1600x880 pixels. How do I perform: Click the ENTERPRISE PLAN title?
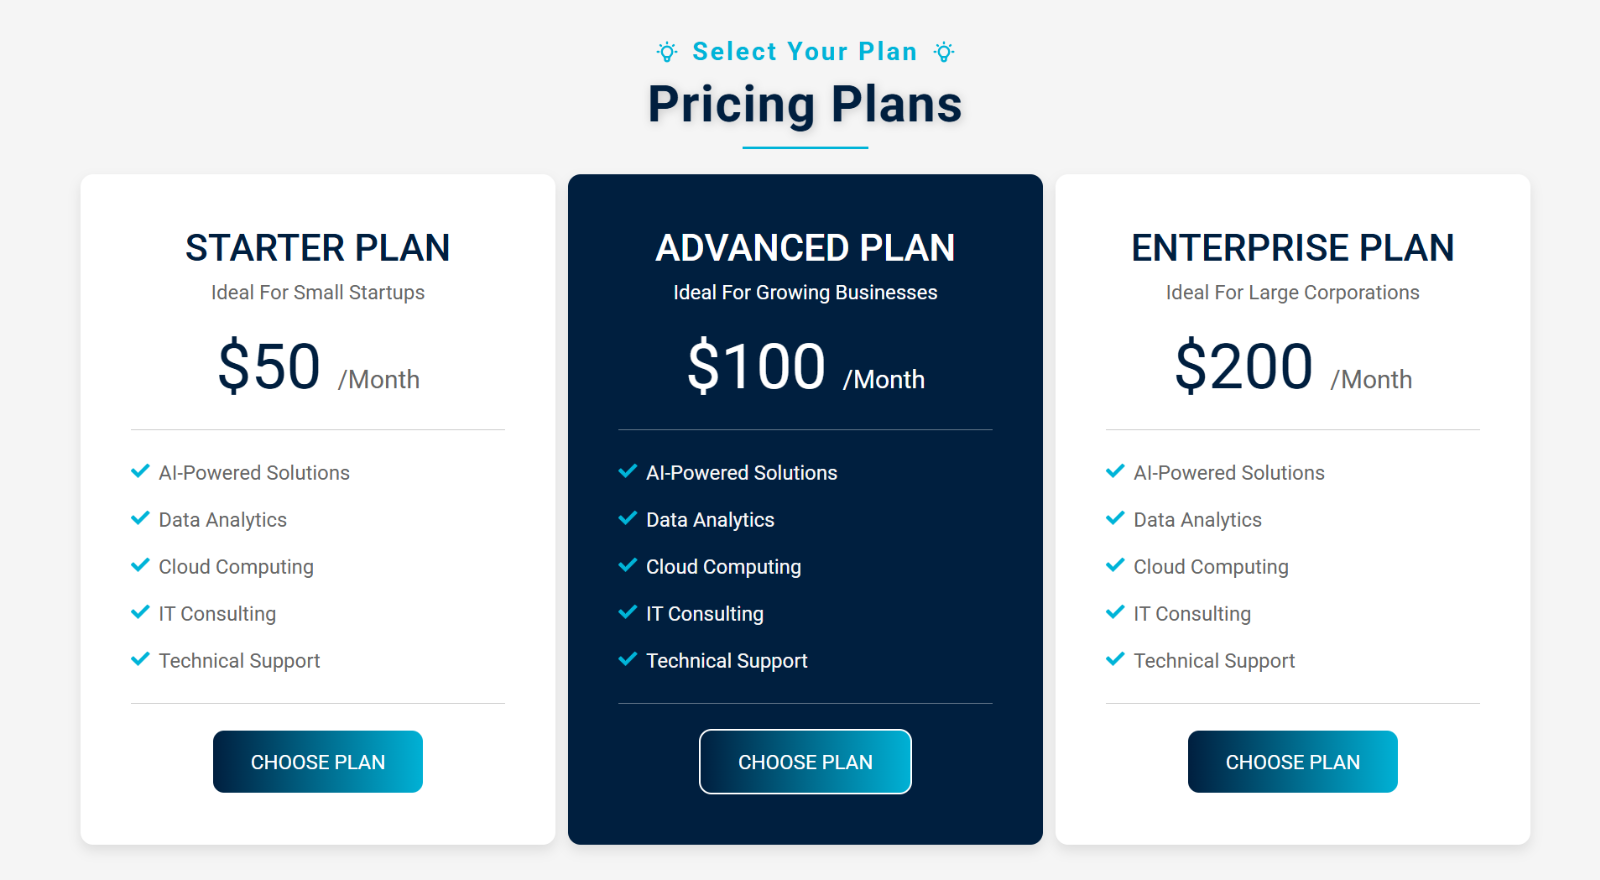(x=1293, y=248)
